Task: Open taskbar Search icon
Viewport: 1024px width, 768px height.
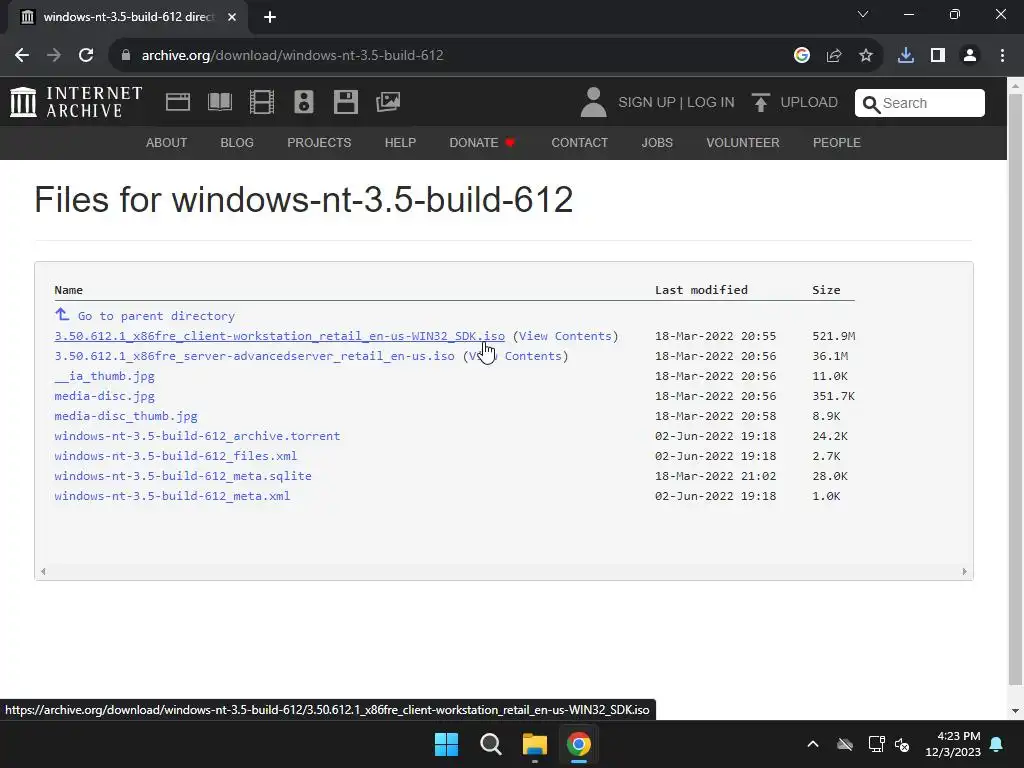Action: (490, 744)
